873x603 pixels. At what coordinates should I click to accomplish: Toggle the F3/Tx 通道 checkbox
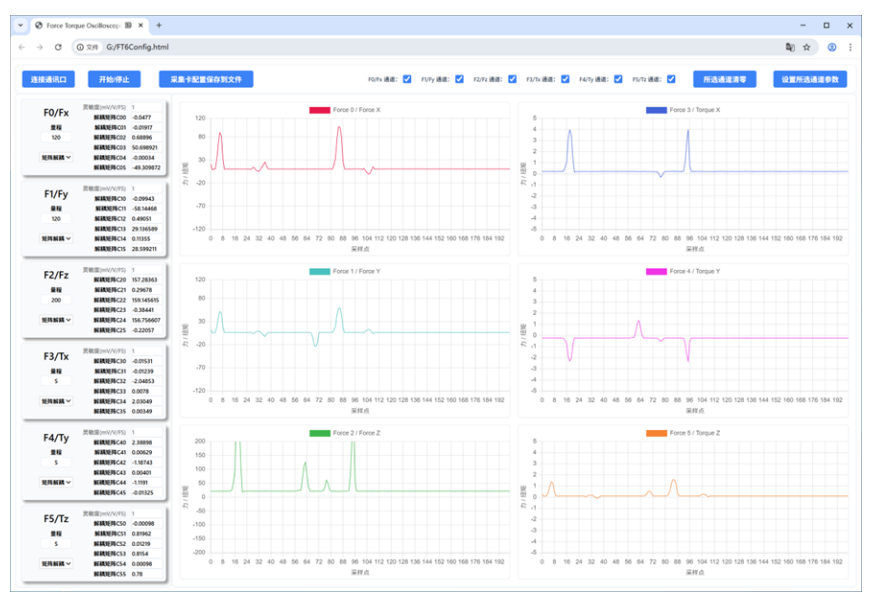(x=565, y=79)
